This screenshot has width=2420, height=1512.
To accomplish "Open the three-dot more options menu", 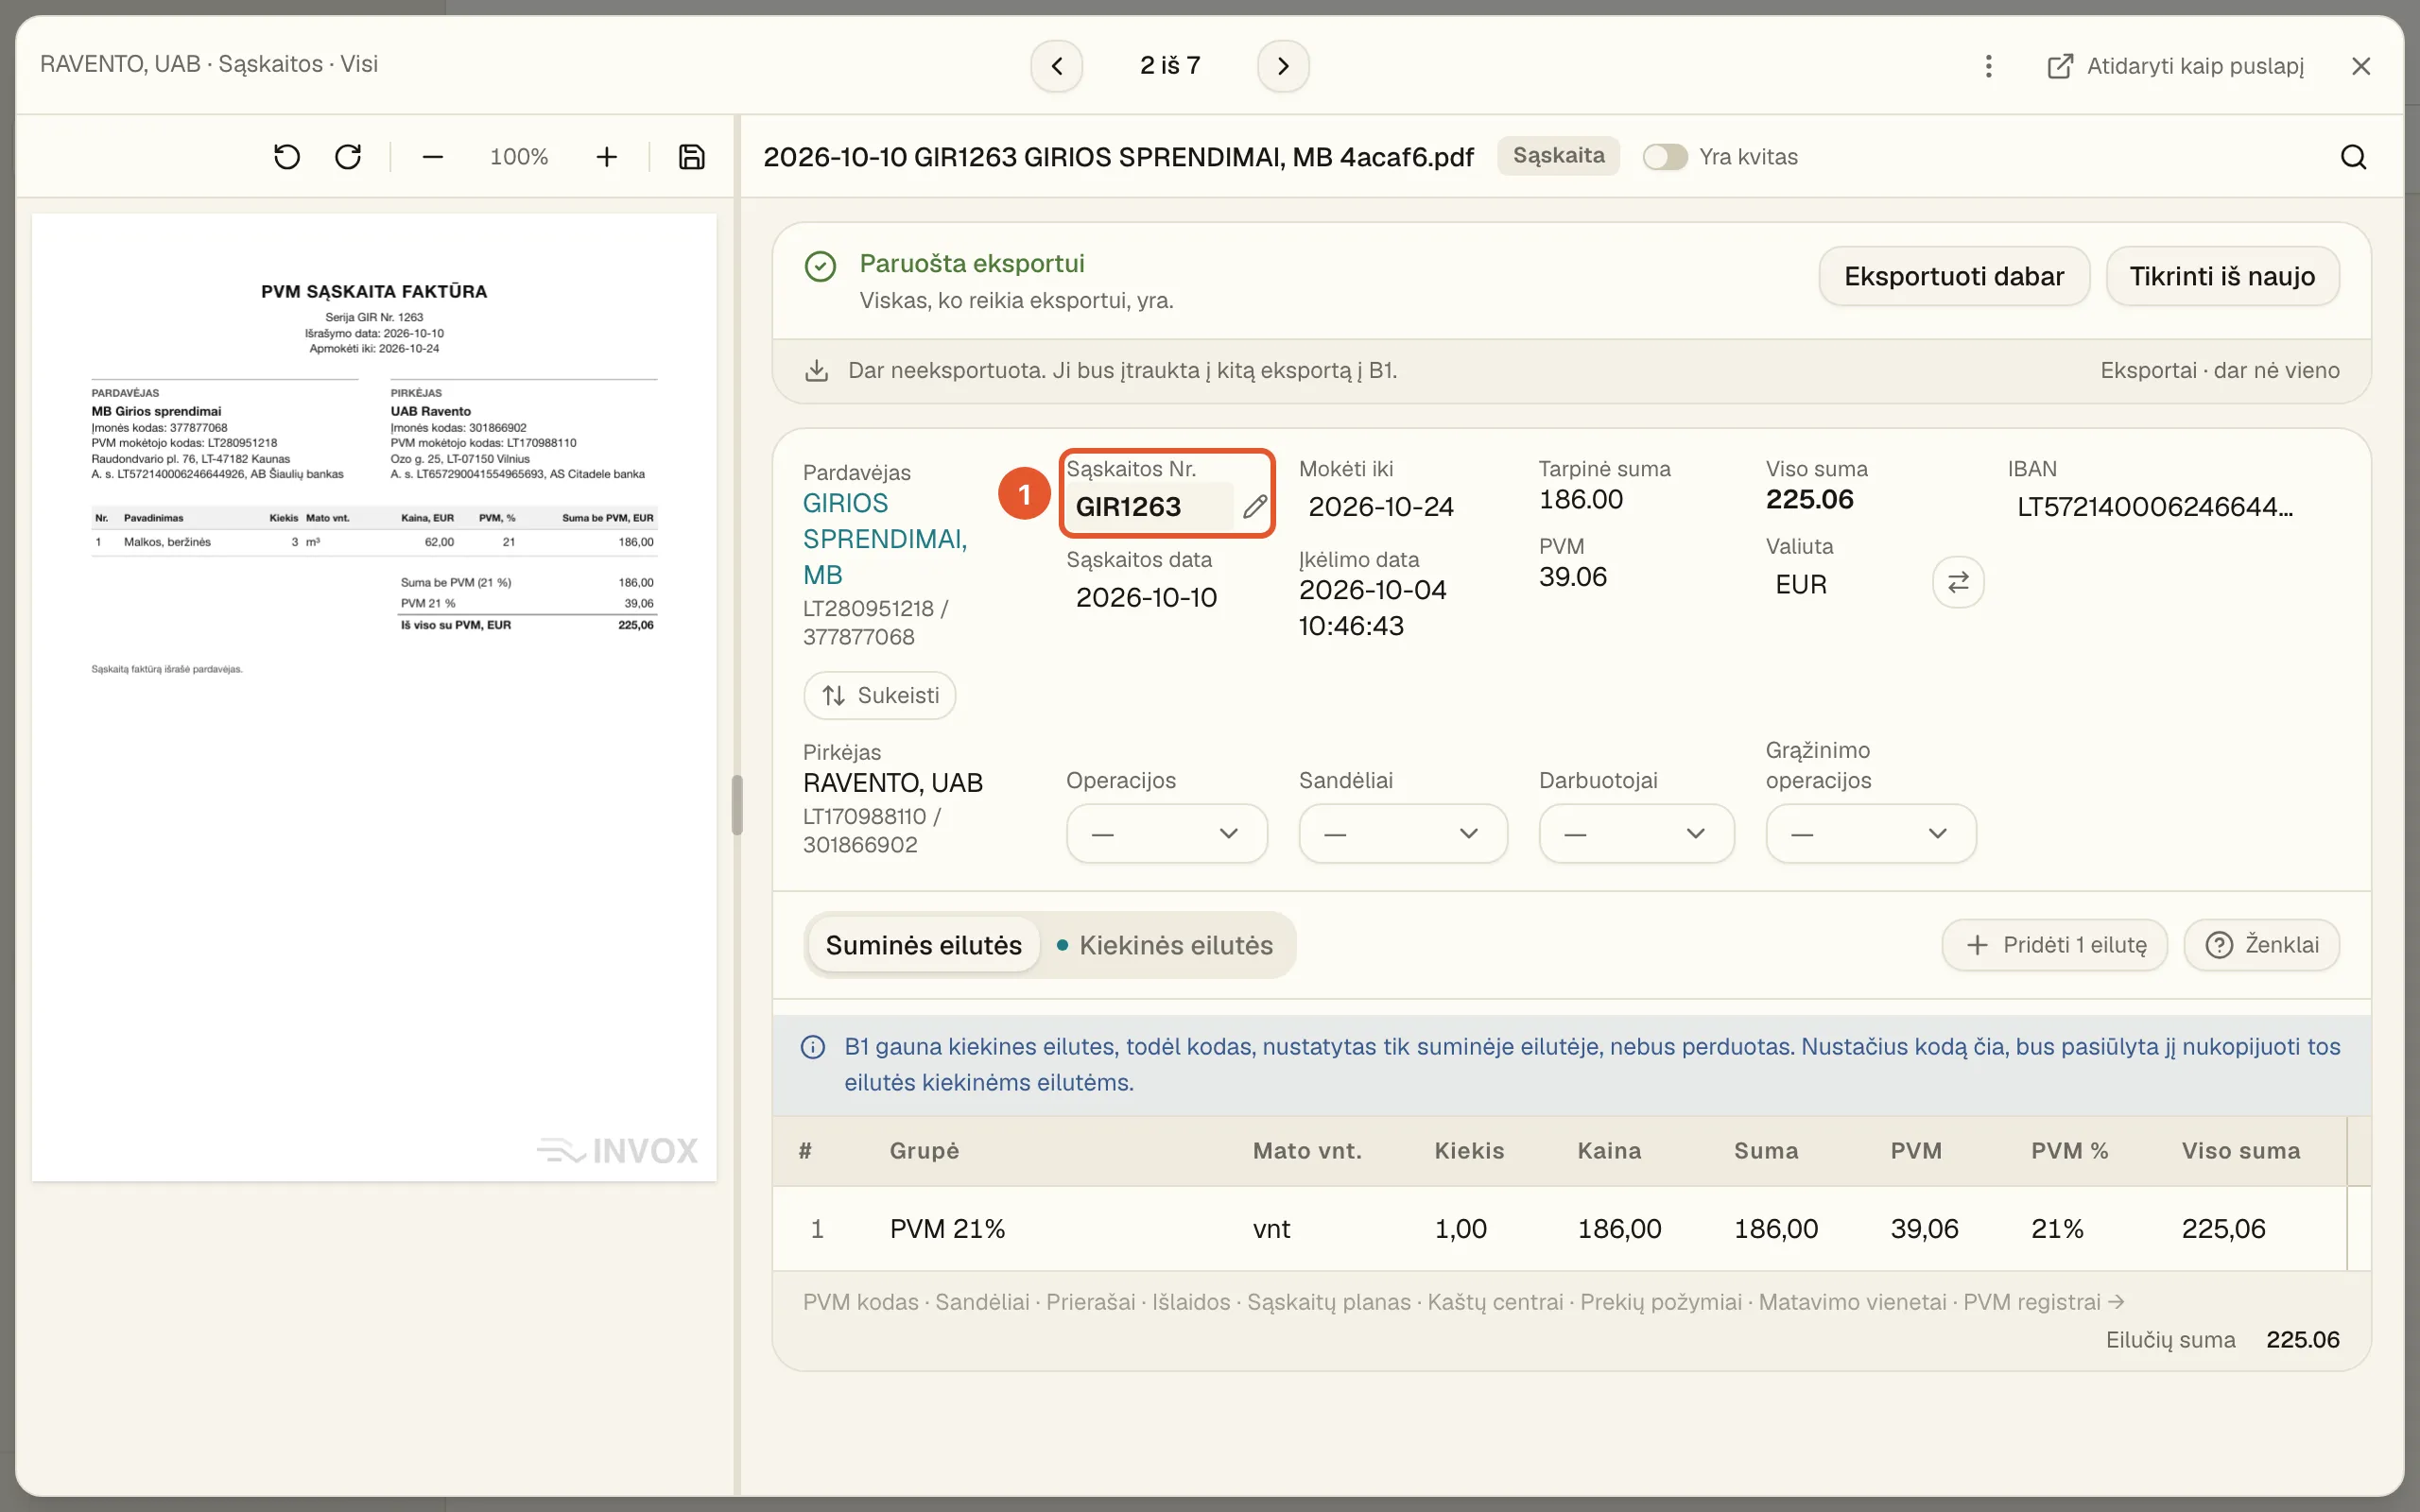I will tap(1988, 66).
